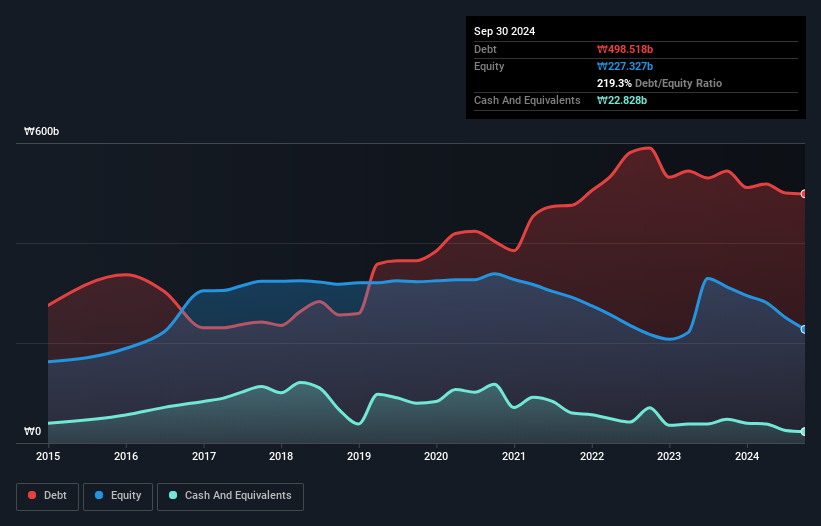Click the Equity row label in tooltip
This screenshot has width=821, height=526.
489,66
